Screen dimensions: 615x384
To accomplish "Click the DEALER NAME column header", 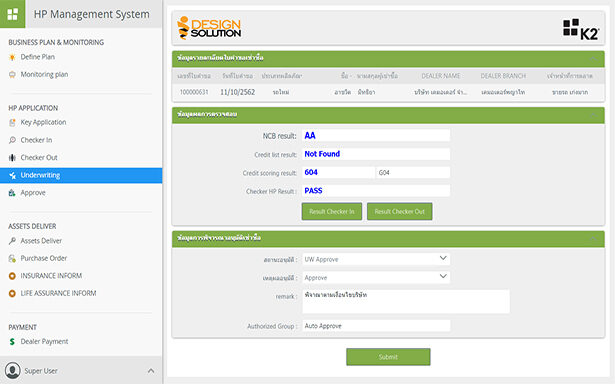I will 440,76.
